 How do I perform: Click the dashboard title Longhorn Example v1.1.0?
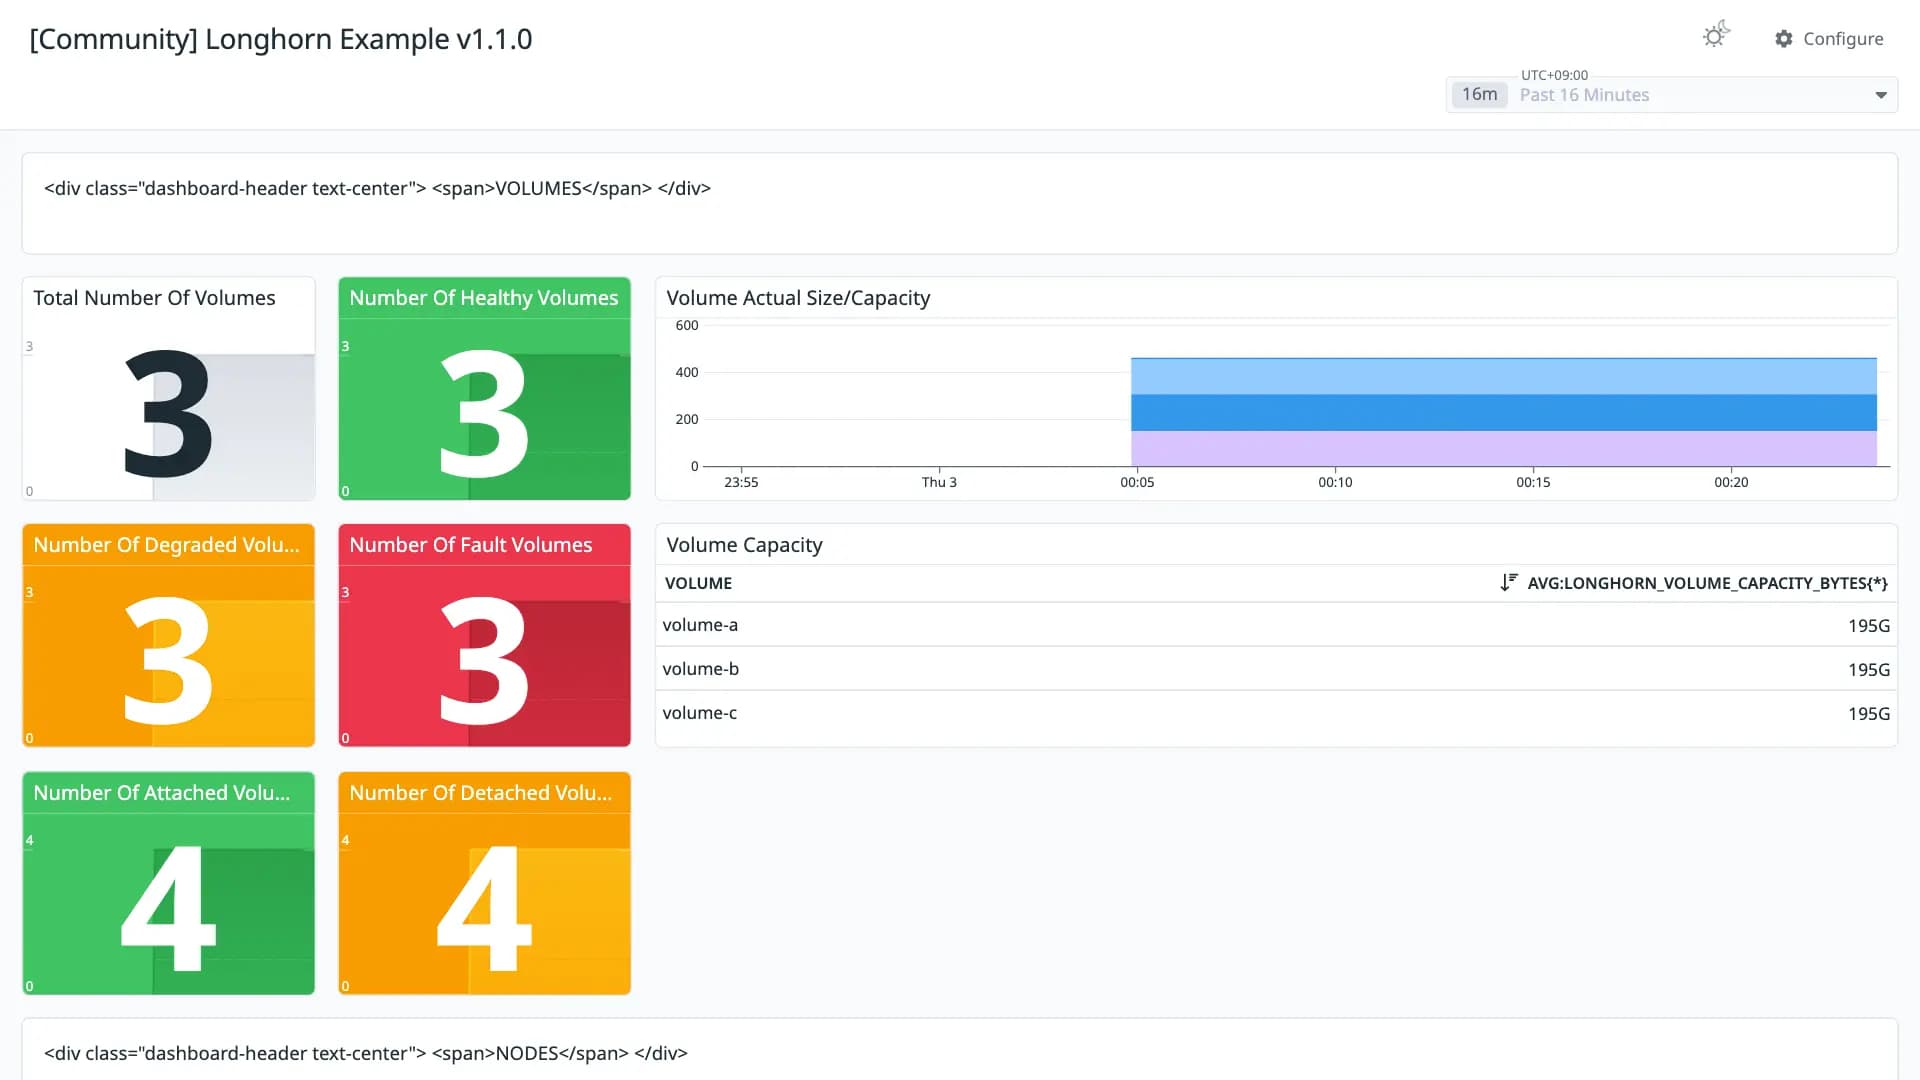(281, 39)
